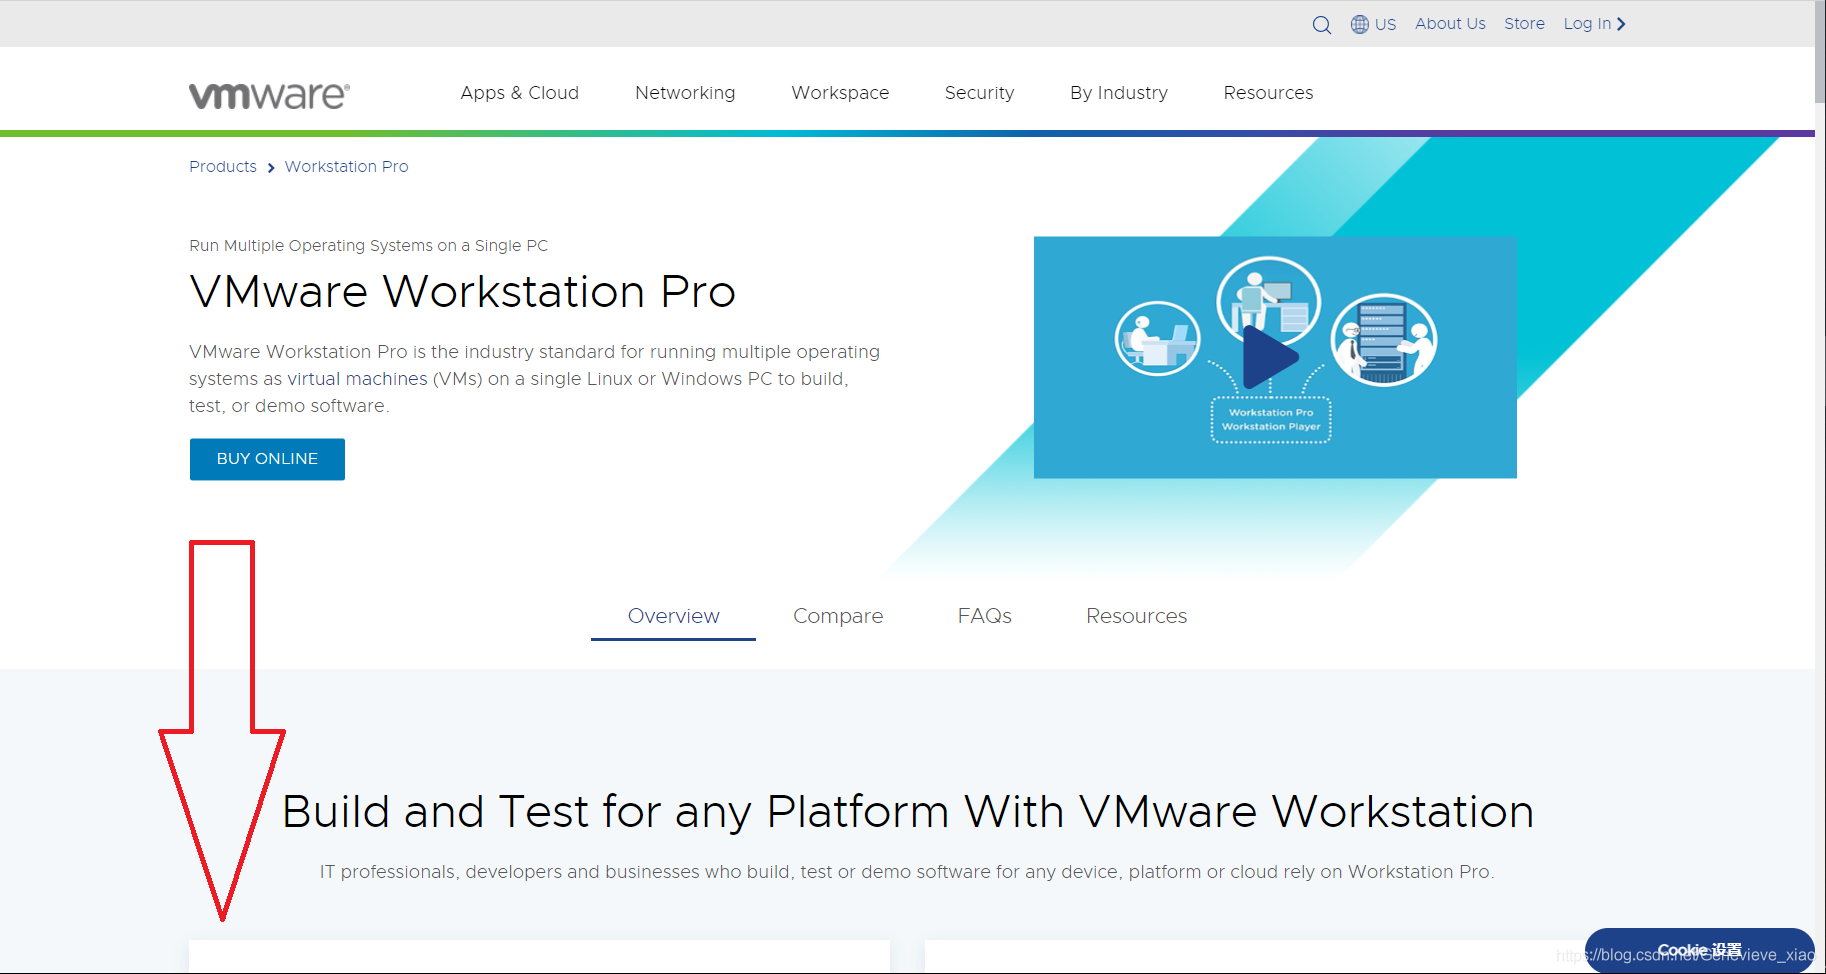This screenshot has height=974, width=1826.
Task: Click the 'IT professionals, developers' subtitle
Action: coord(907,872)
